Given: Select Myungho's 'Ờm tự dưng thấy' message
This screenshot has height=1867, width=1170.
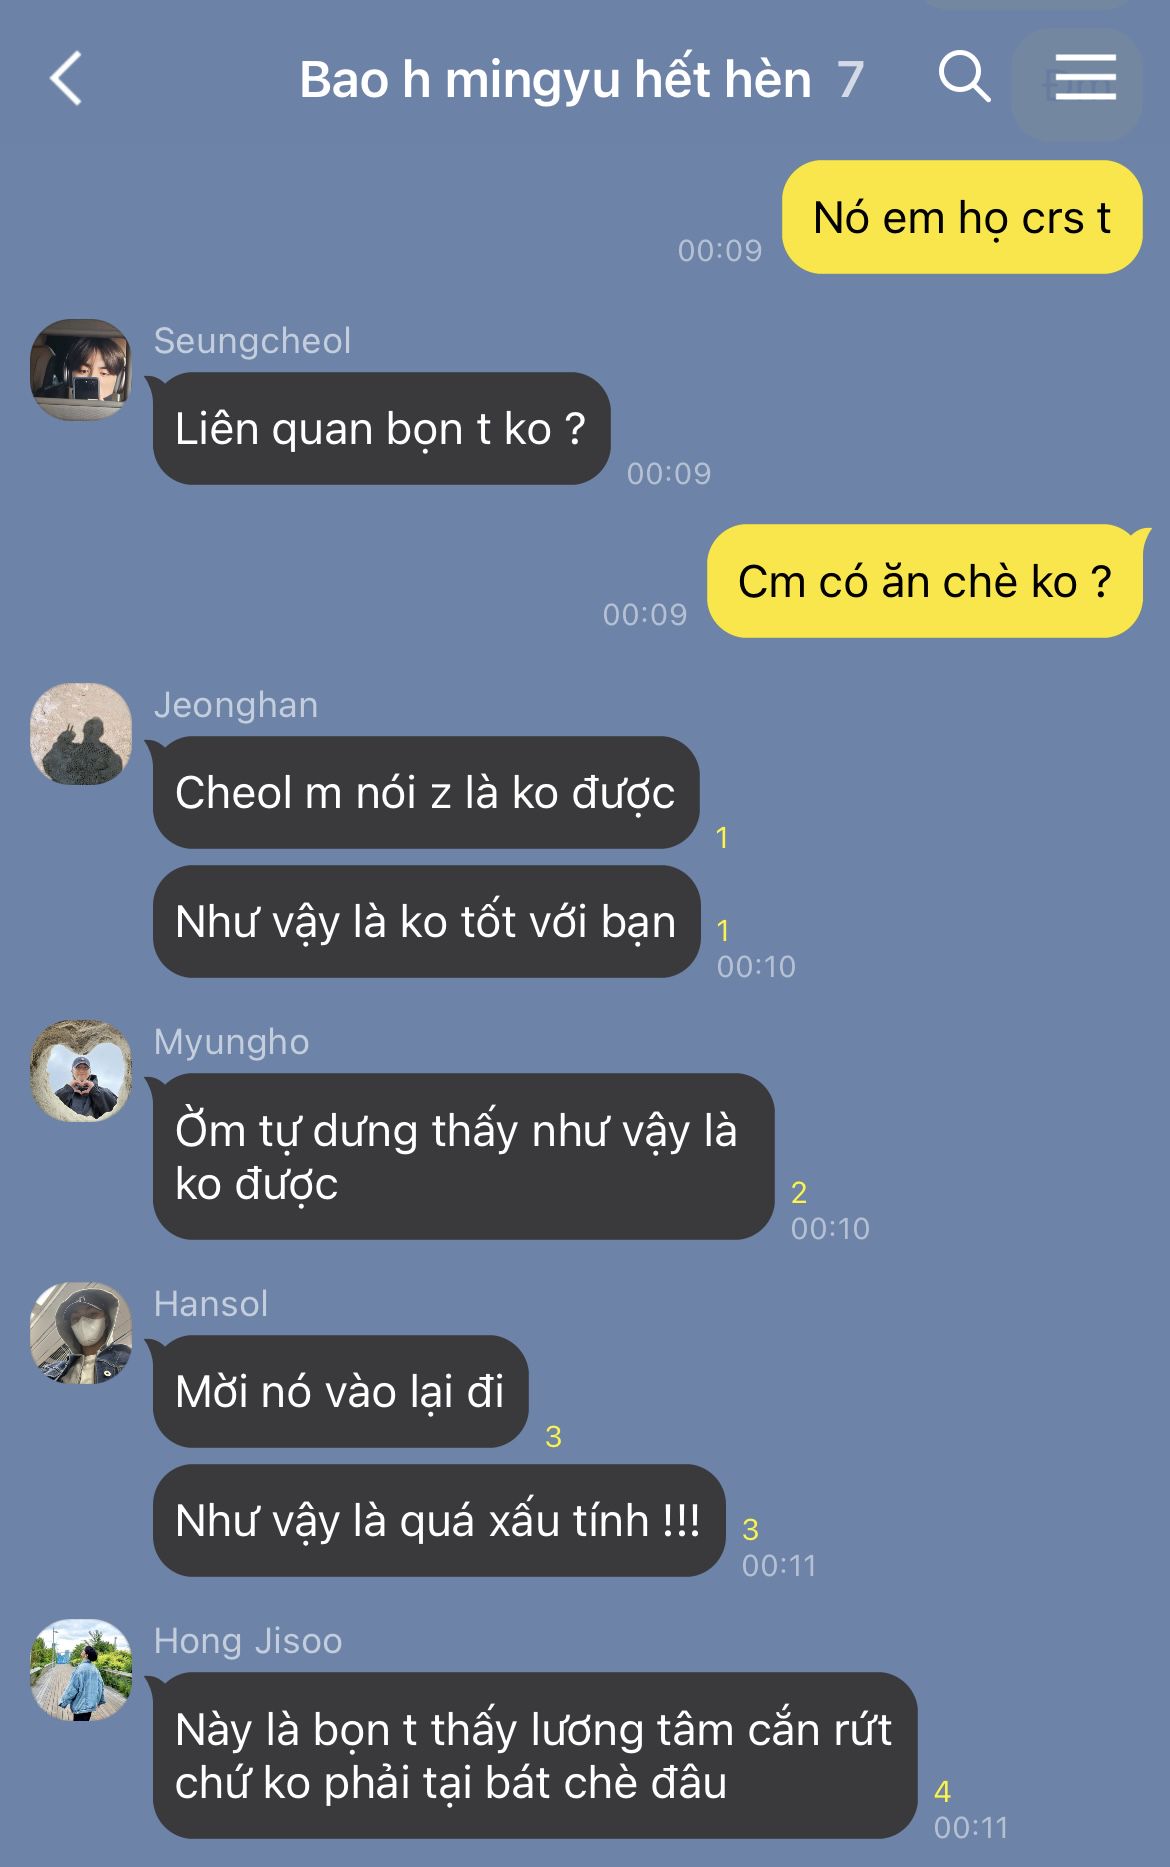Looking at the screenshot, I should click(x=464, y=1157).
